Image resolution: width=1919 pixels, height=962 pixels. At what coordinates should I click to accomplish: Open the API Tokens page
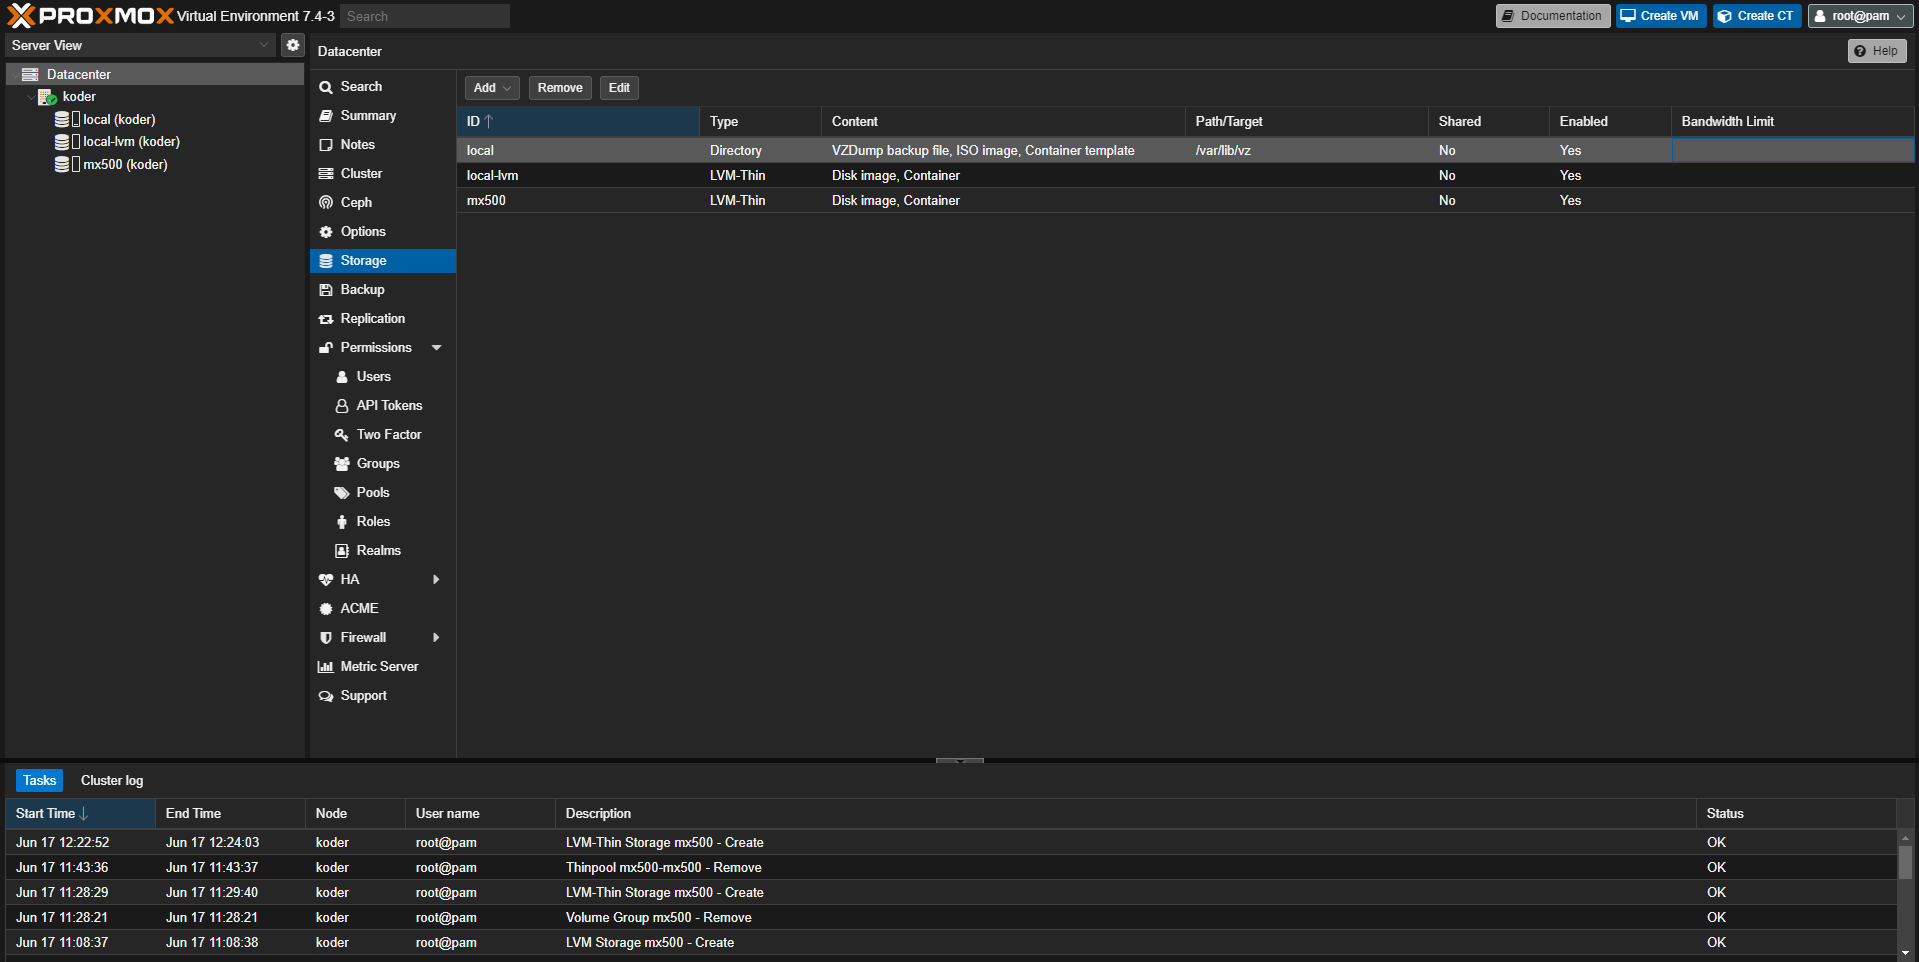click(x=388, y=406)
